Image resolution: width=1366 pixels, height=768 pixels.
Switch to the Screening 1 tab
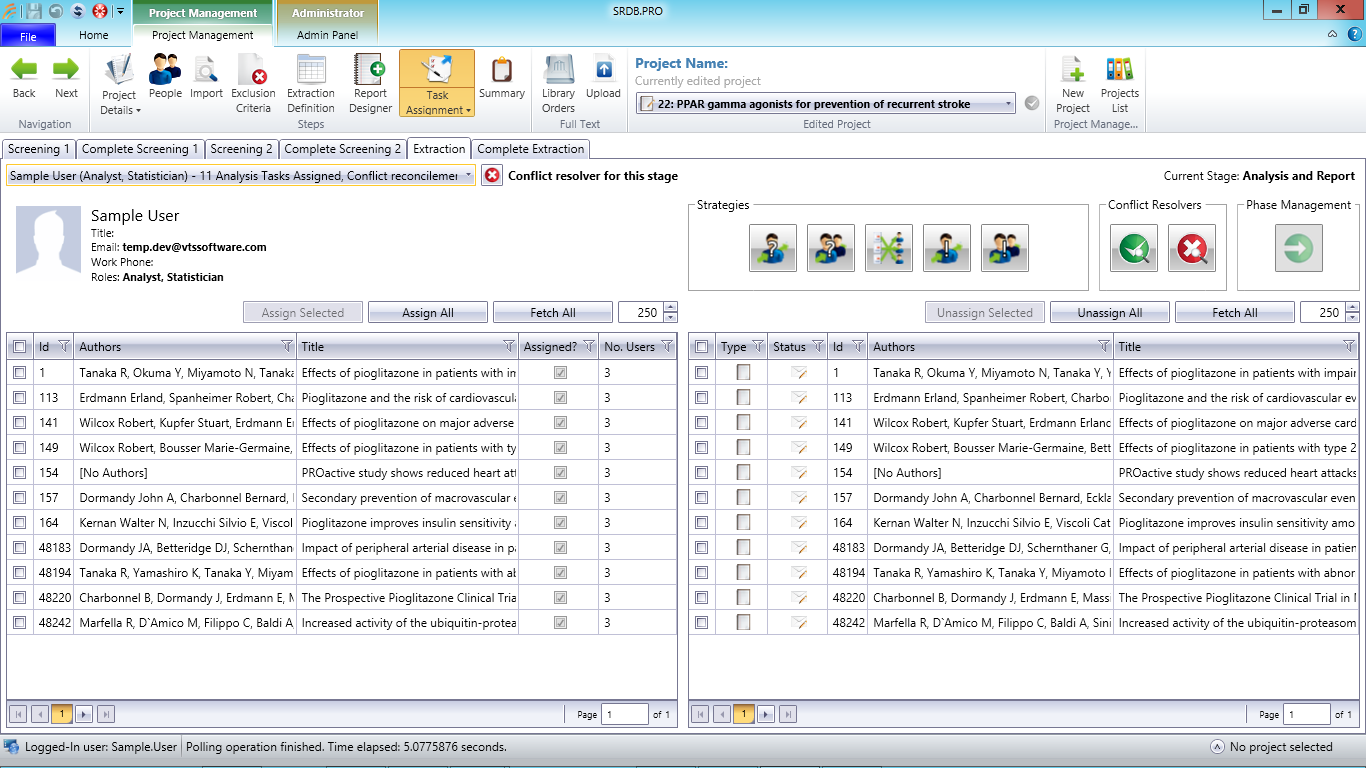[x=40, y=149]
